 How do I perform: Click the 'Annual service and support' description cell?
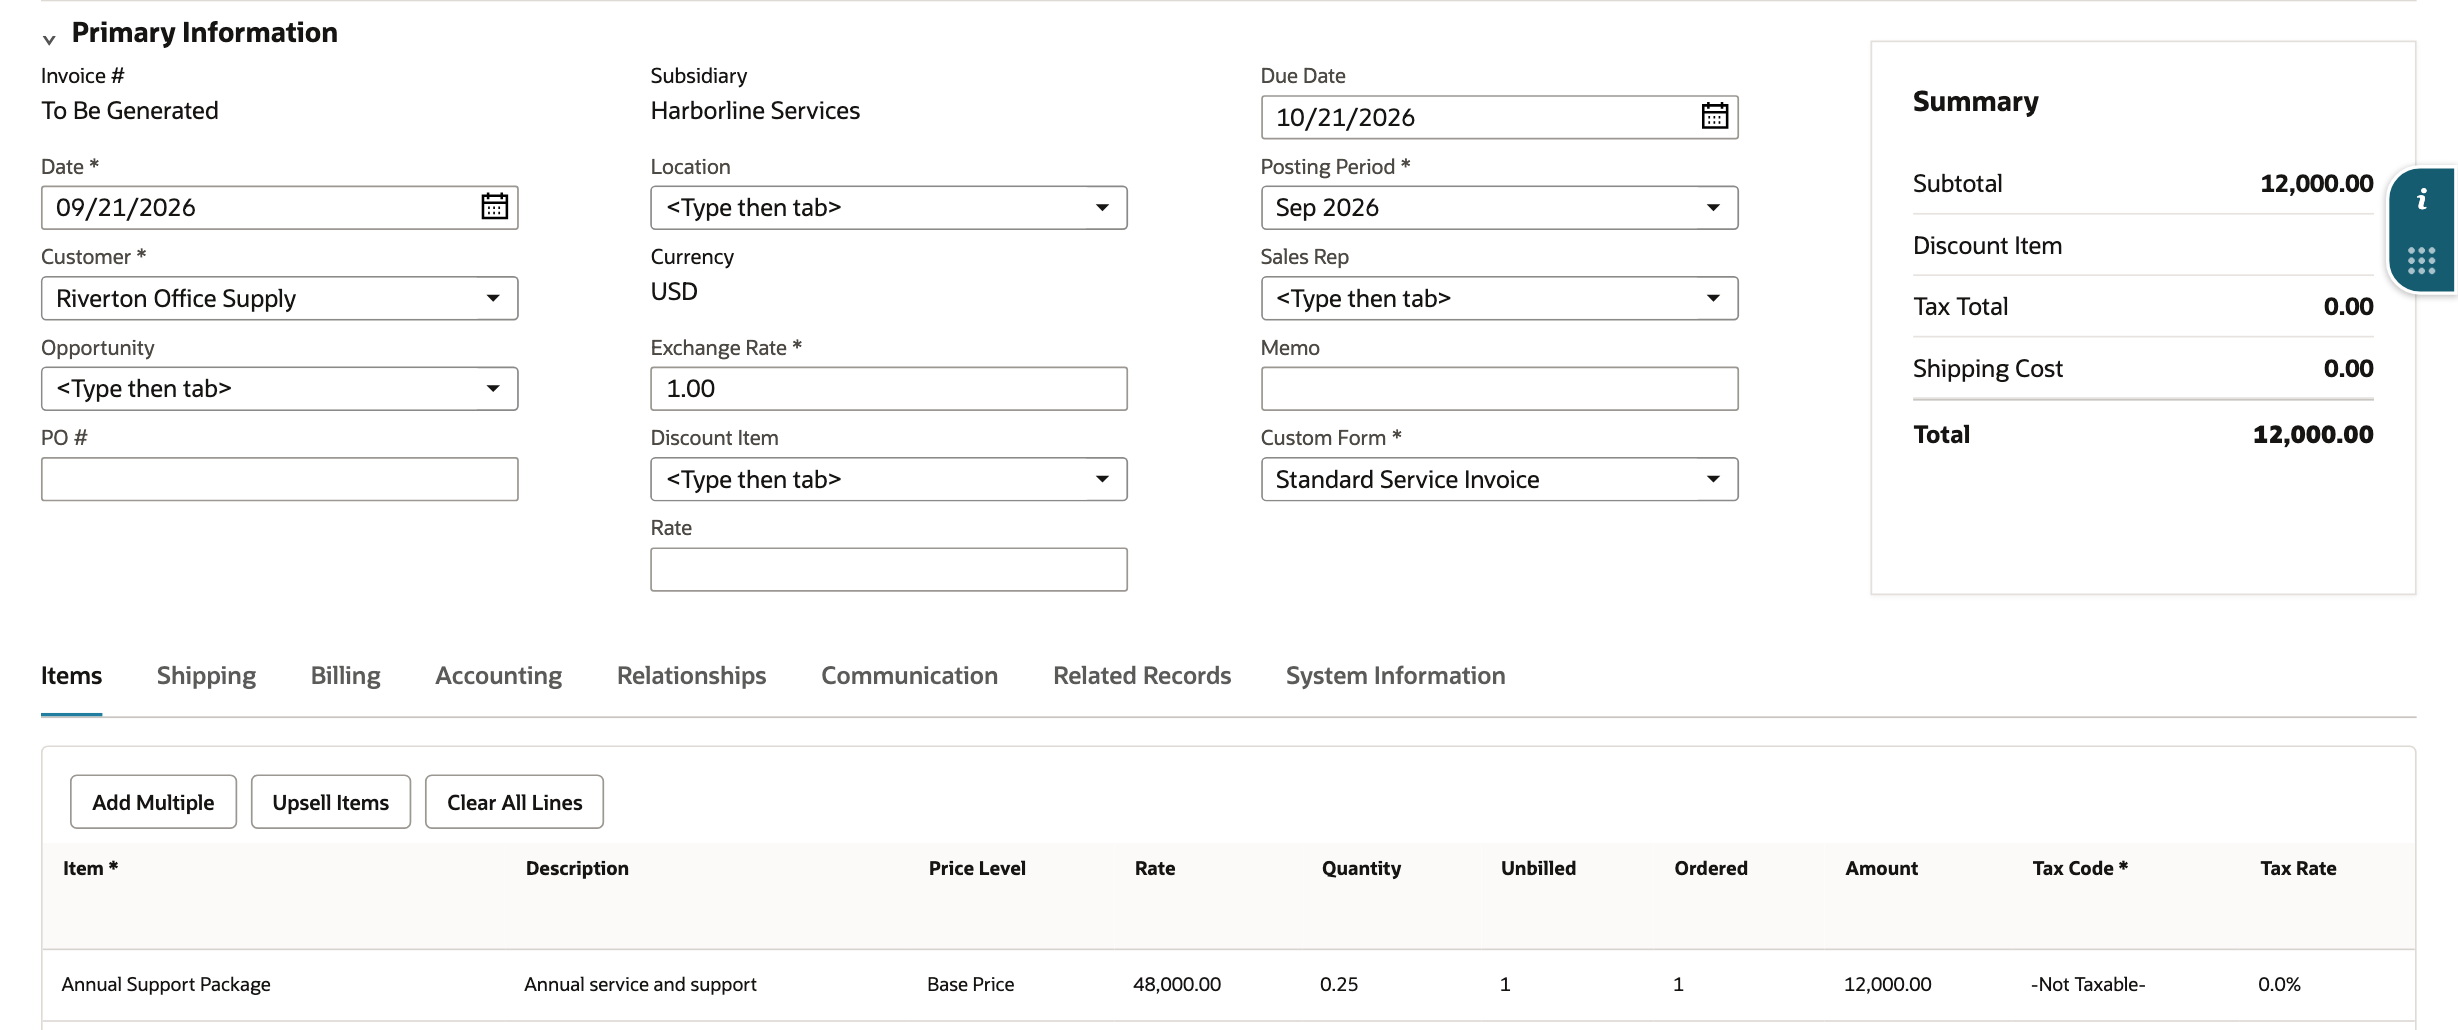[640, 984]
